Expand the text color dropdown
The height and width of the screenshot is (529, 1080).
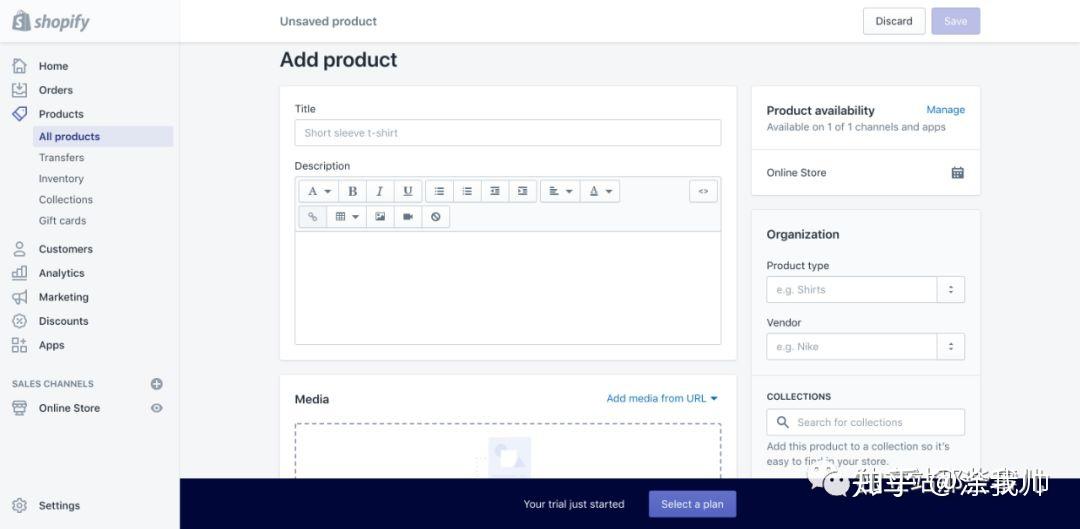click(600, 191)
